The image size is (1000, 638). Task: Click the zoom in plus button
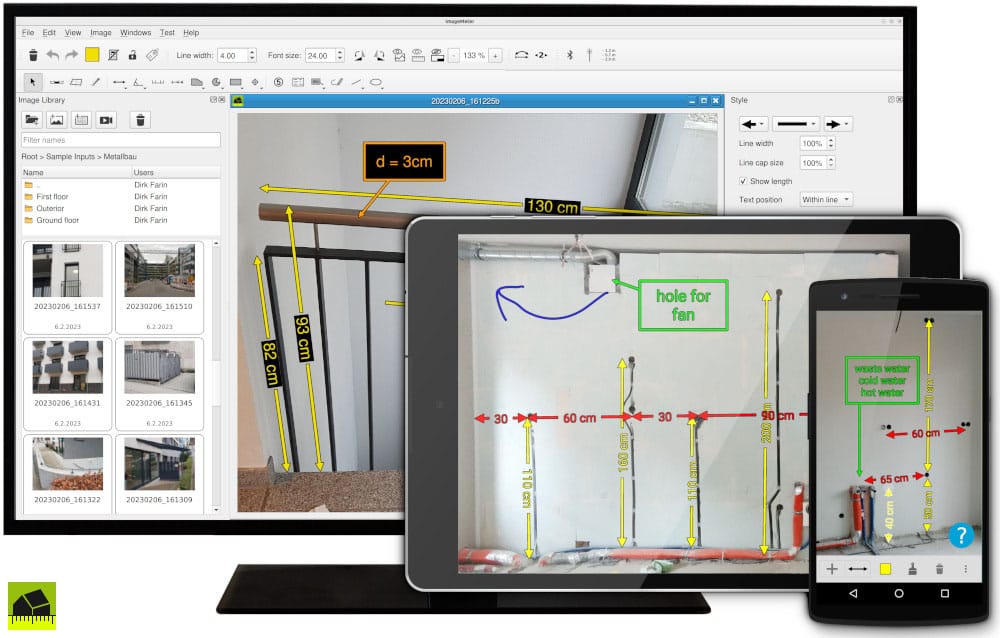pyautogui.click(x=495, y=56)
